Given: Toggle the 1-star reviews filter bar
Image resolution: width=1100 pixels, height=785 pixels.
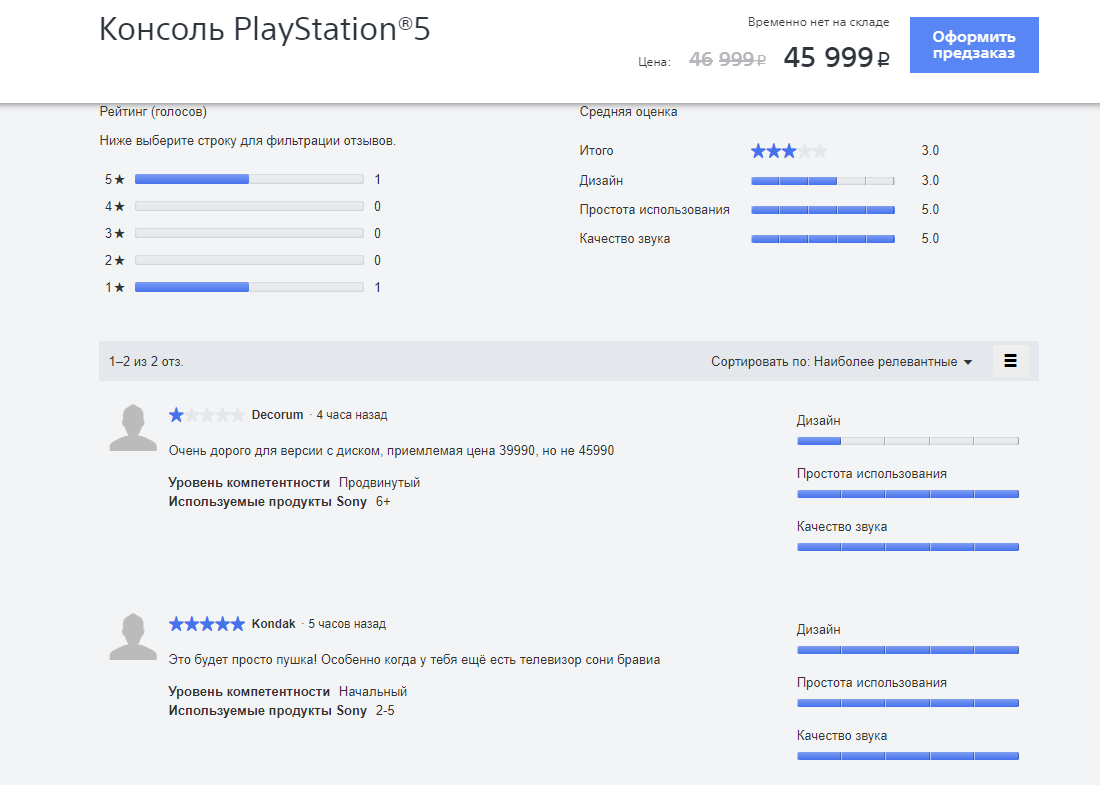Looking at the screenshot, I should click(x=249, y=286).
